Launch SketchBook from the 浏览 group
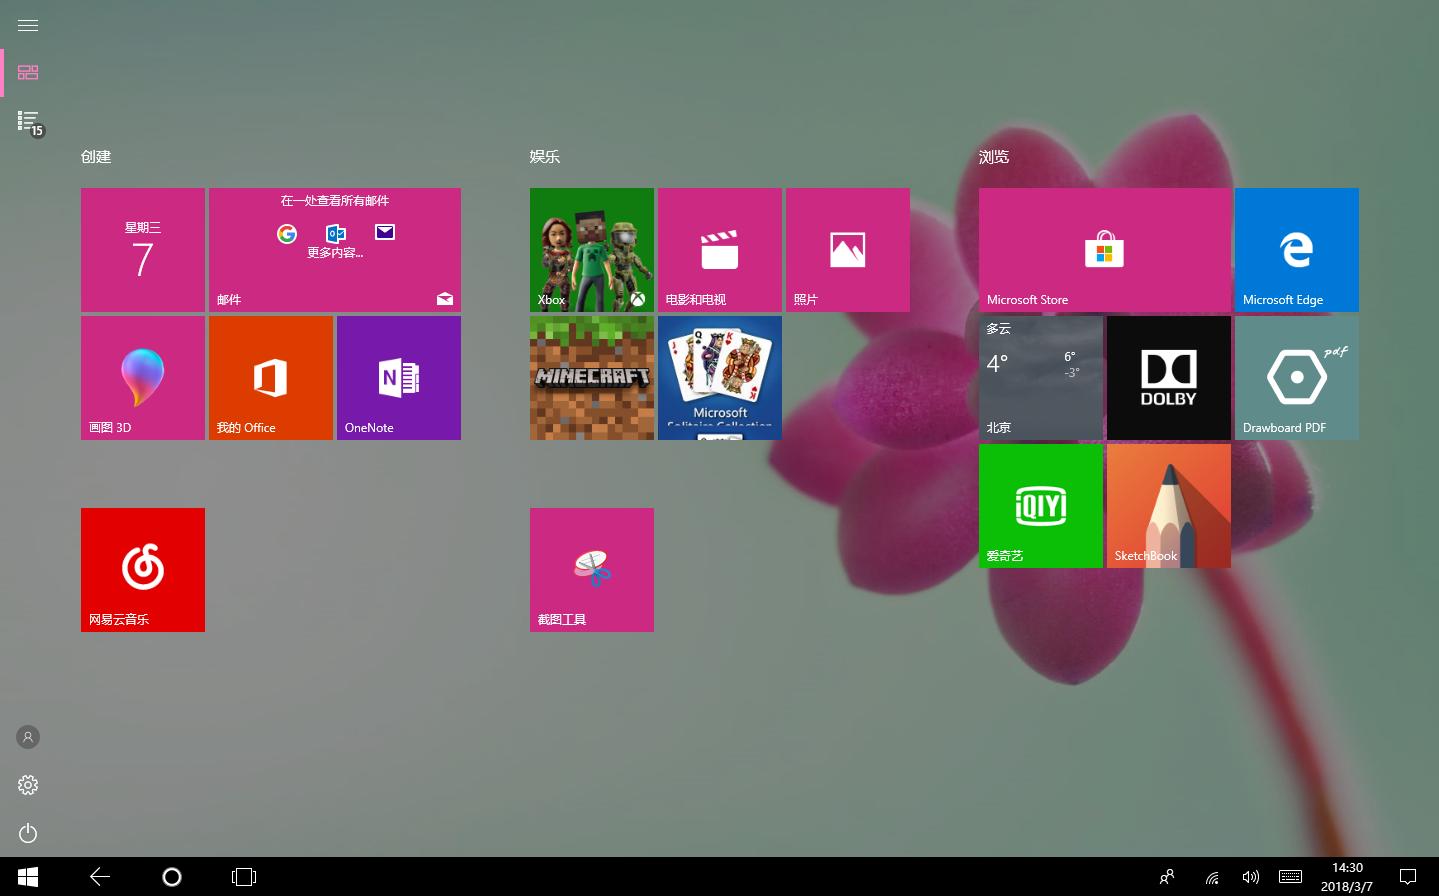Viewport: 1439px width, 896px height. (x=1168, y=505)
